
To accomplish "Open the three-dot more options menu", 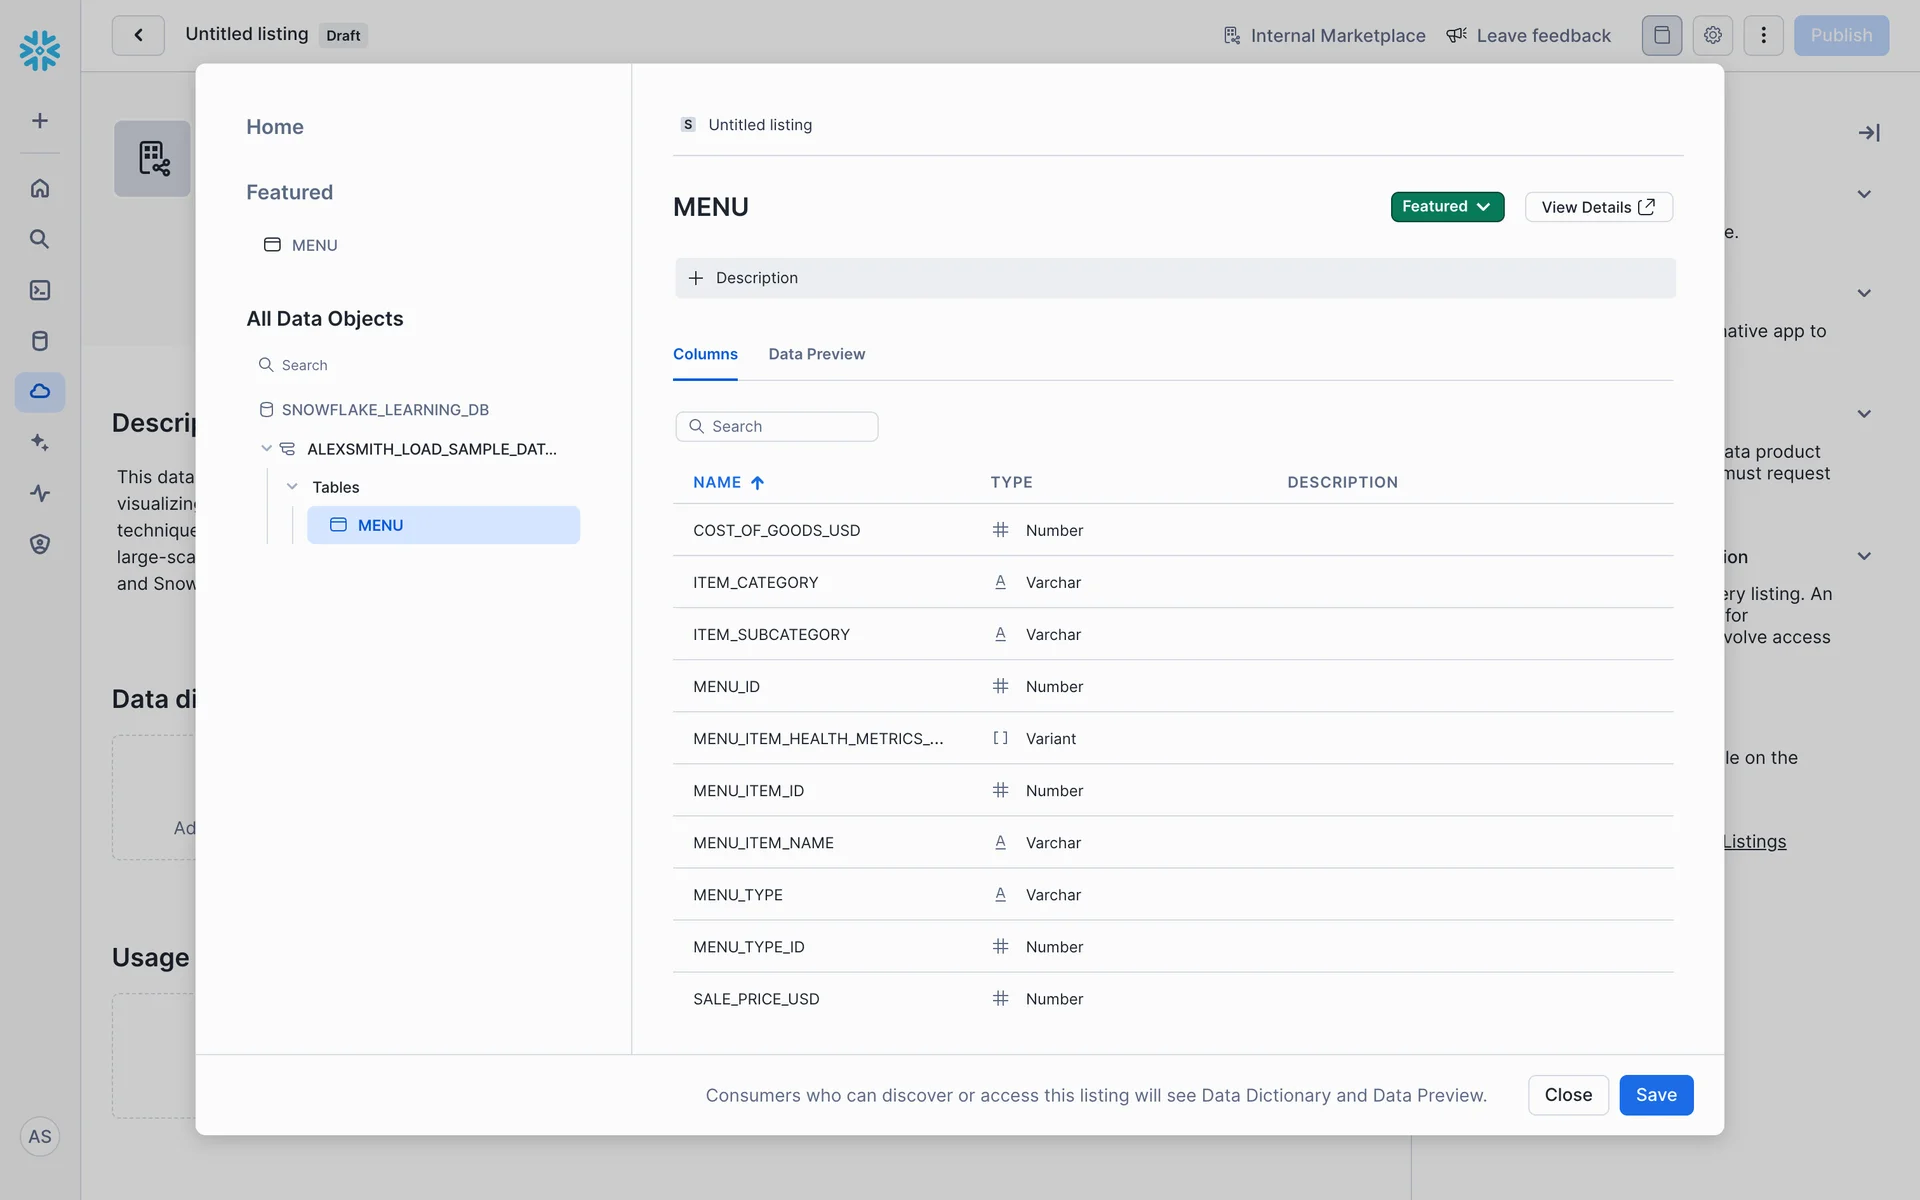I will click(1763, 35).
